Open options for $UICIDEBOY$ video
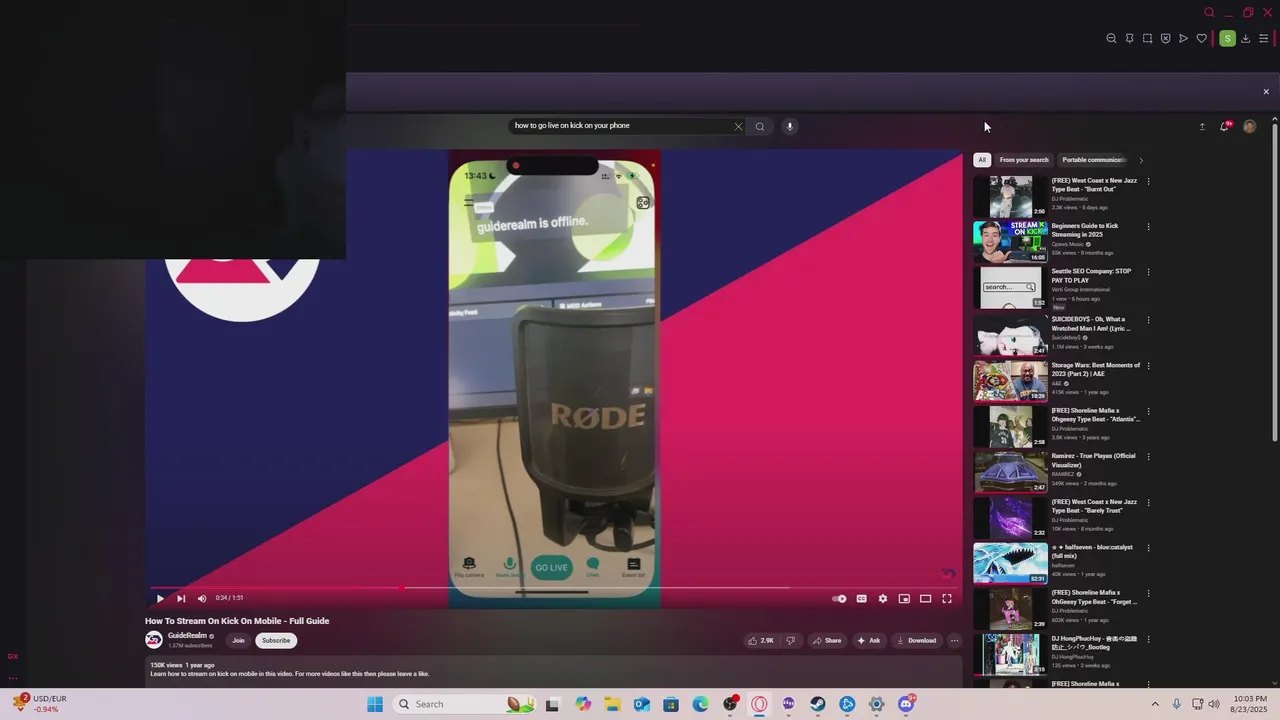Viewport: 1280px width, 720px height. [1148, 321]
